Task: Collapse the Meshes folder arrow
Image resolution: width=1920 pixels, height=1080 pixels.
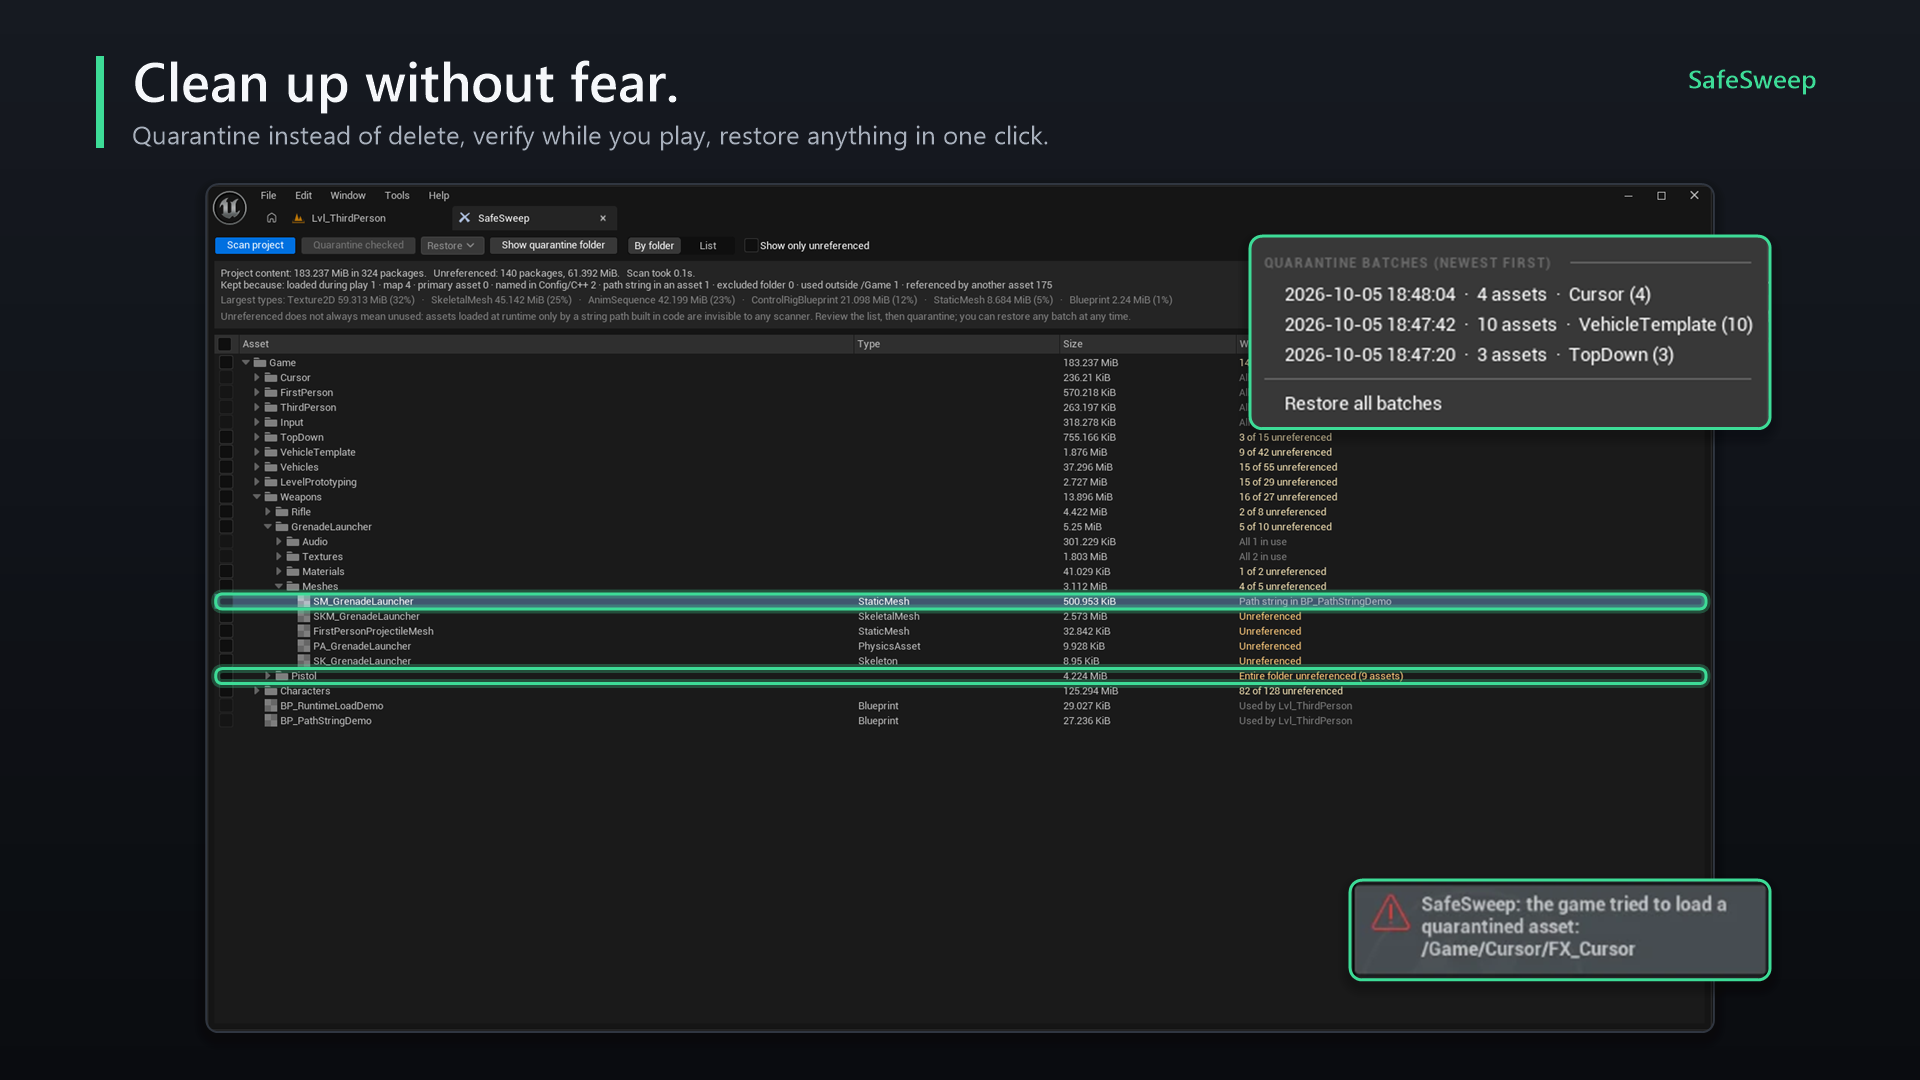Action: click(279, 587)
